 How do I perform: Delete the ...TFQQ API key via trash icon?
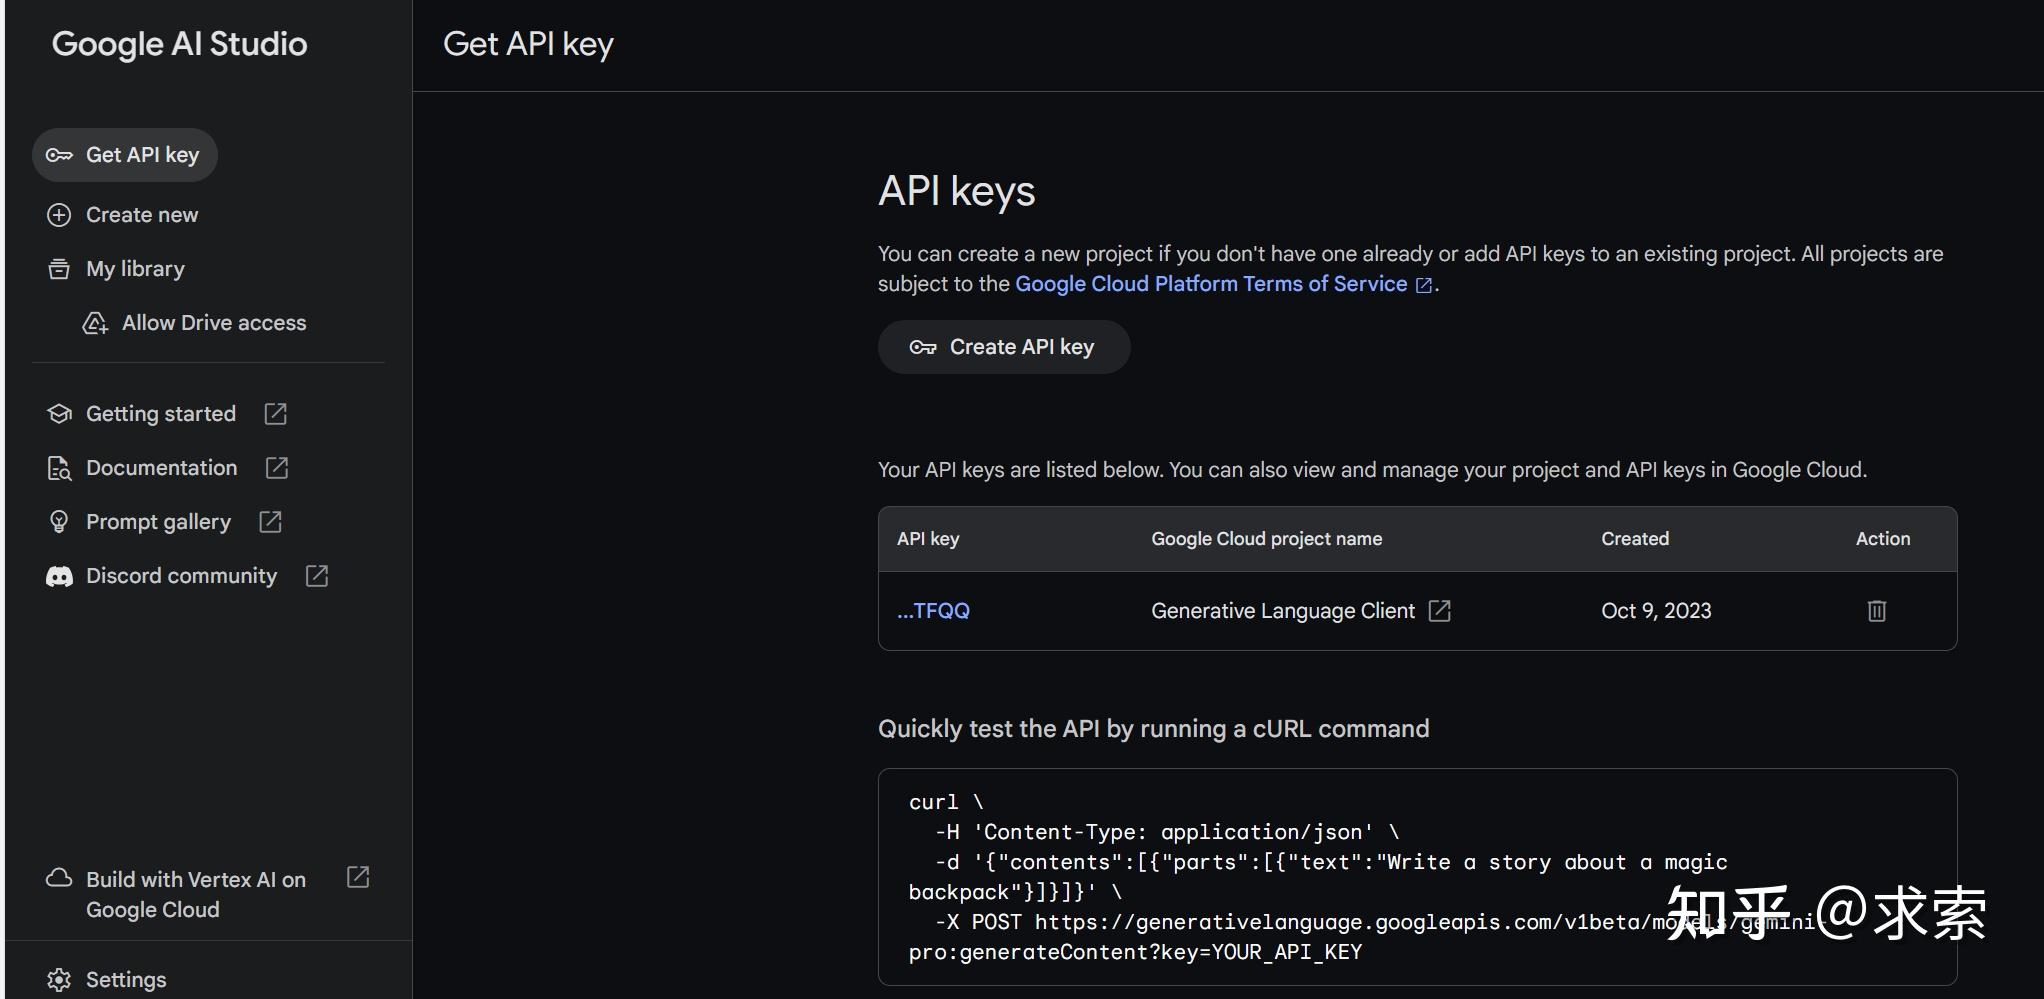(x=1875, y=611)
